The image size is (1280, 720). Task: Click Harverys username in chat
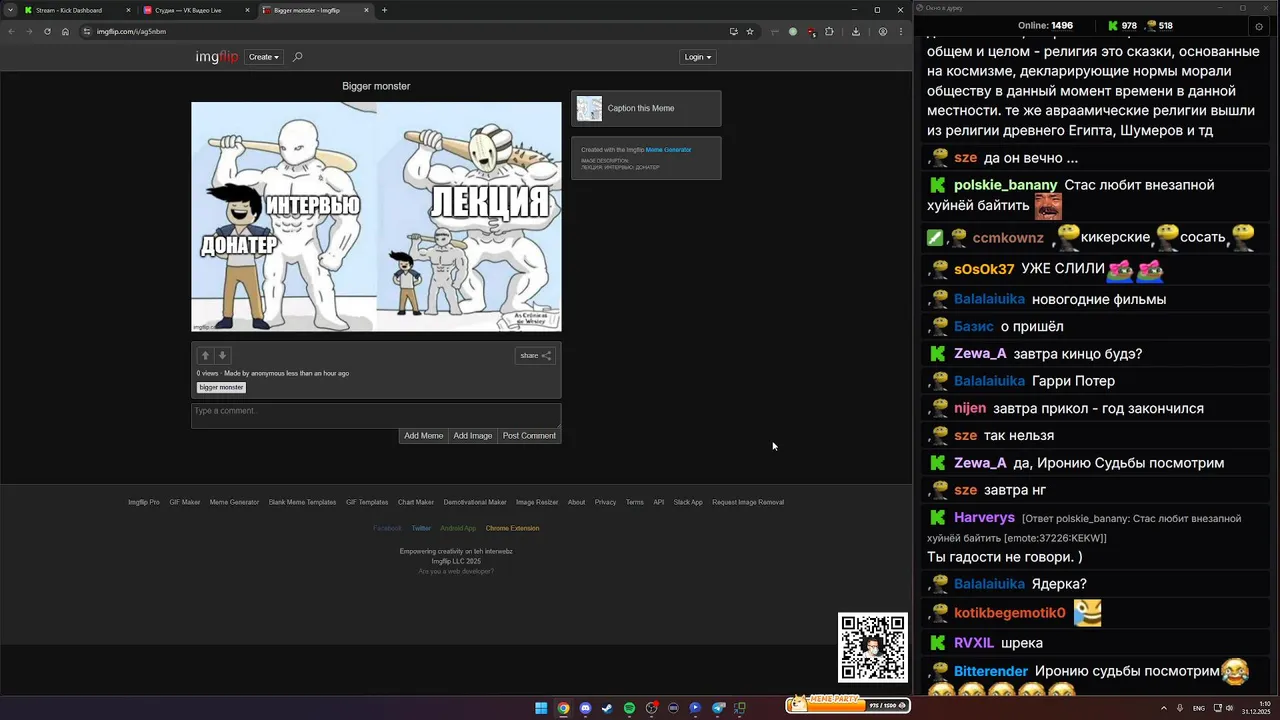[x=984, y=517]
